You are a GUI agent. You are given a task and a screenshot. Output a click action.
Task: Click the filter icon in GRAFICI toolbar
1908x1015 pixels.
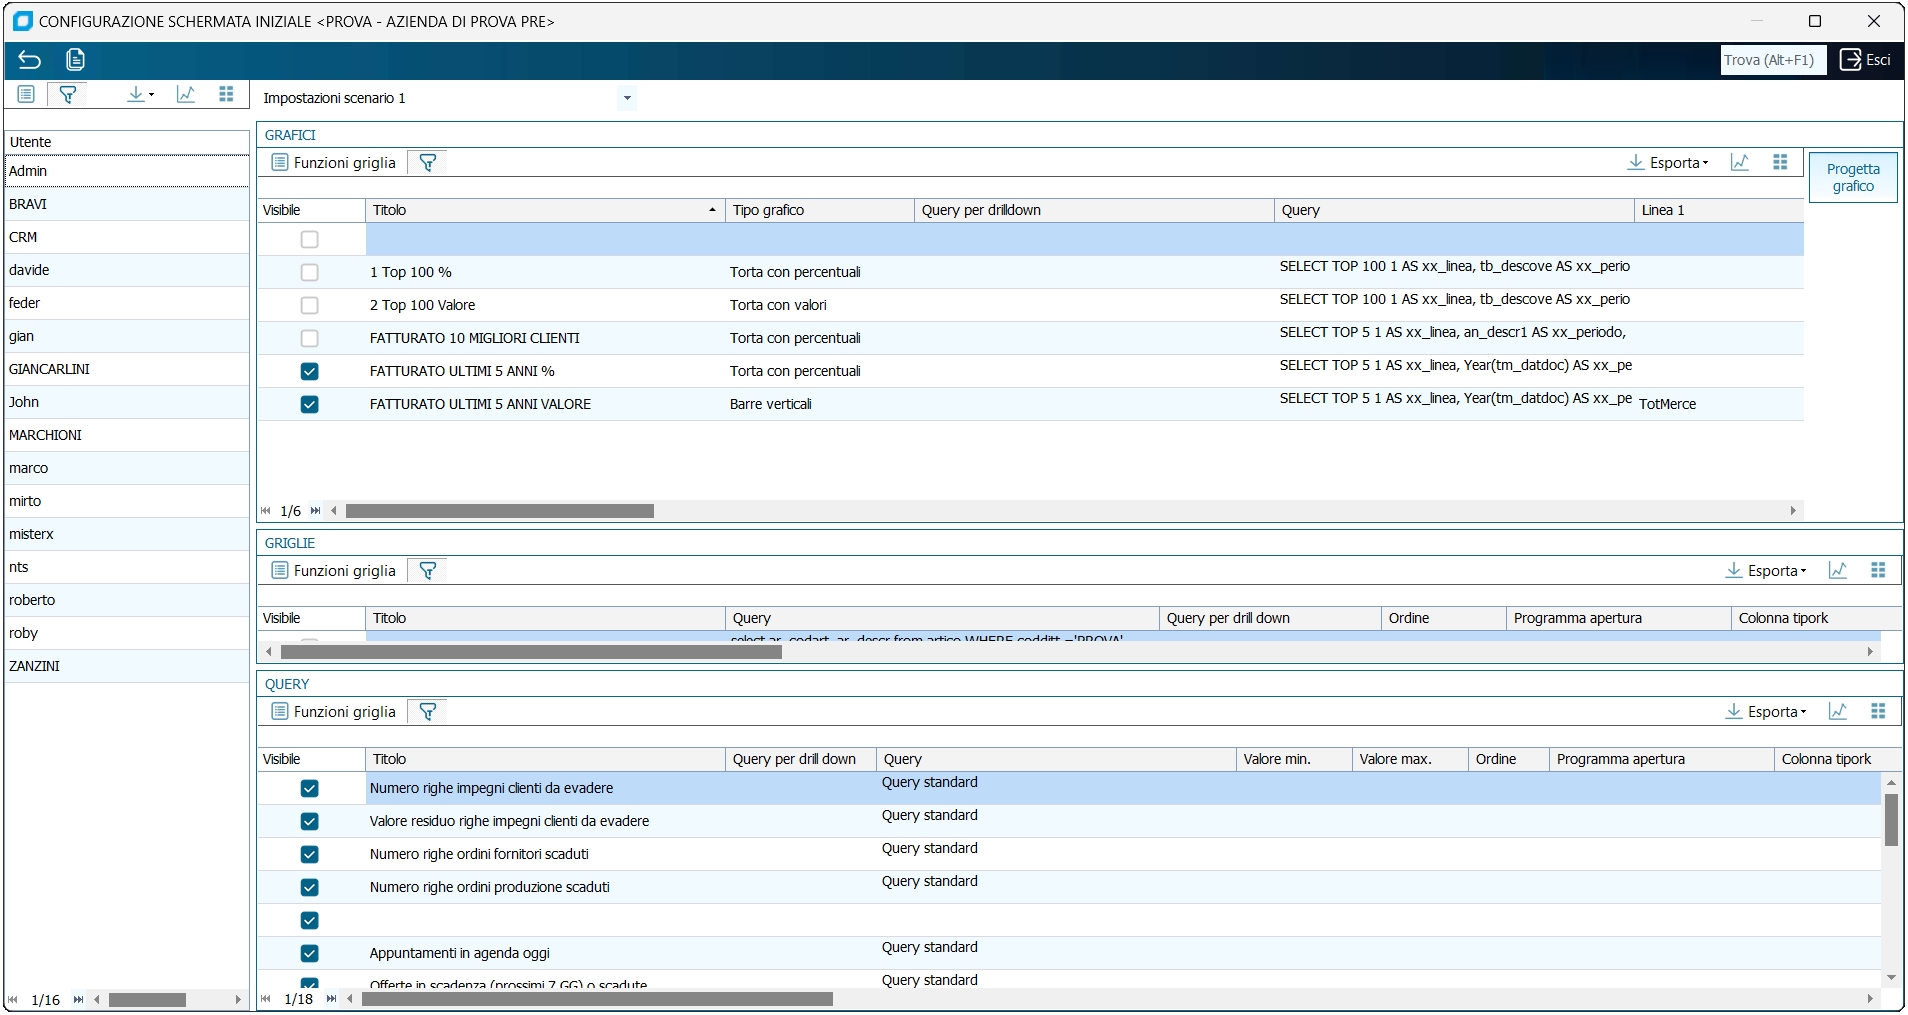click(x=428, y=163)
